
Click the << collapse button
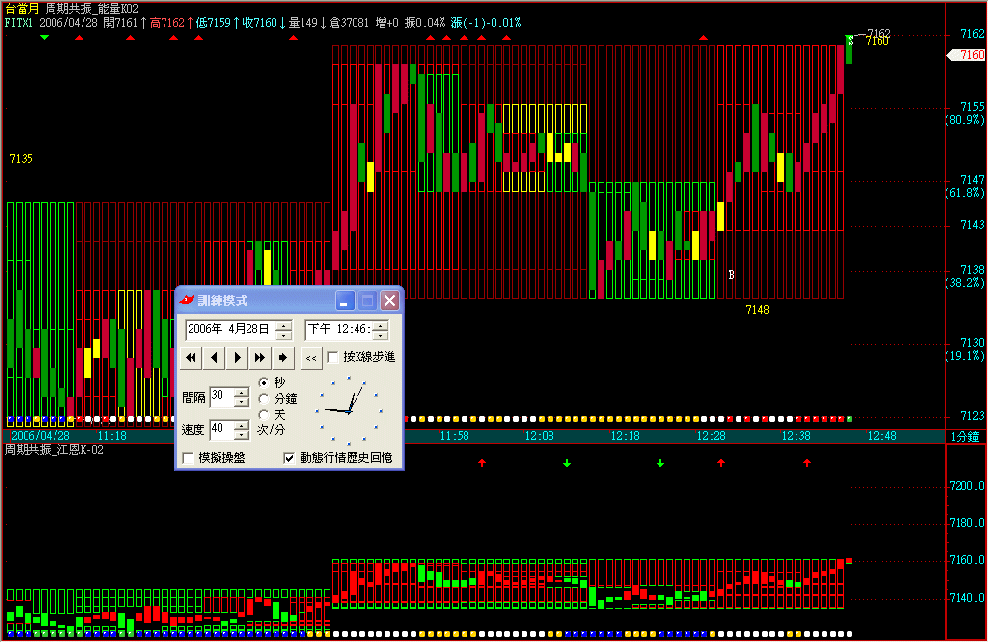tap(311, 357)
